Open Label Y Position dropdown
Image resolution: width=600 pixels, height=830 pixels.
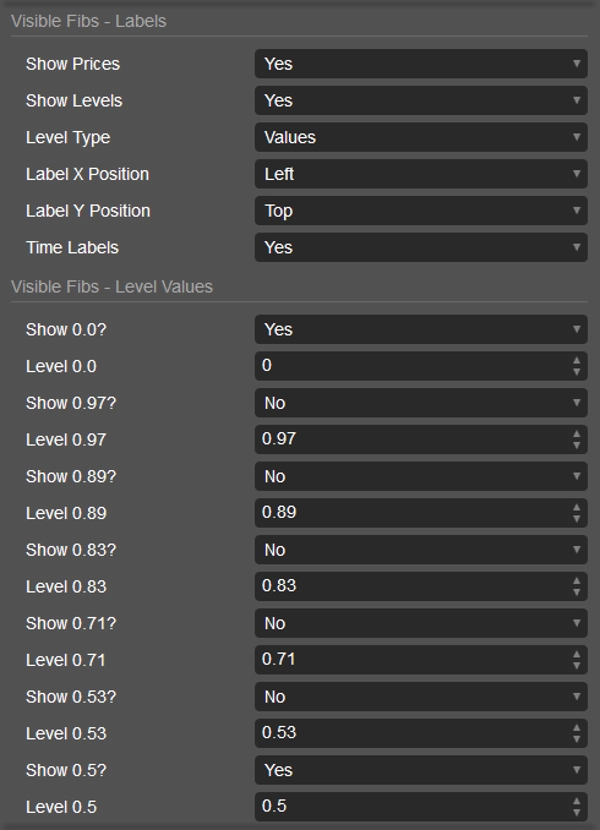tap(420, 211)
